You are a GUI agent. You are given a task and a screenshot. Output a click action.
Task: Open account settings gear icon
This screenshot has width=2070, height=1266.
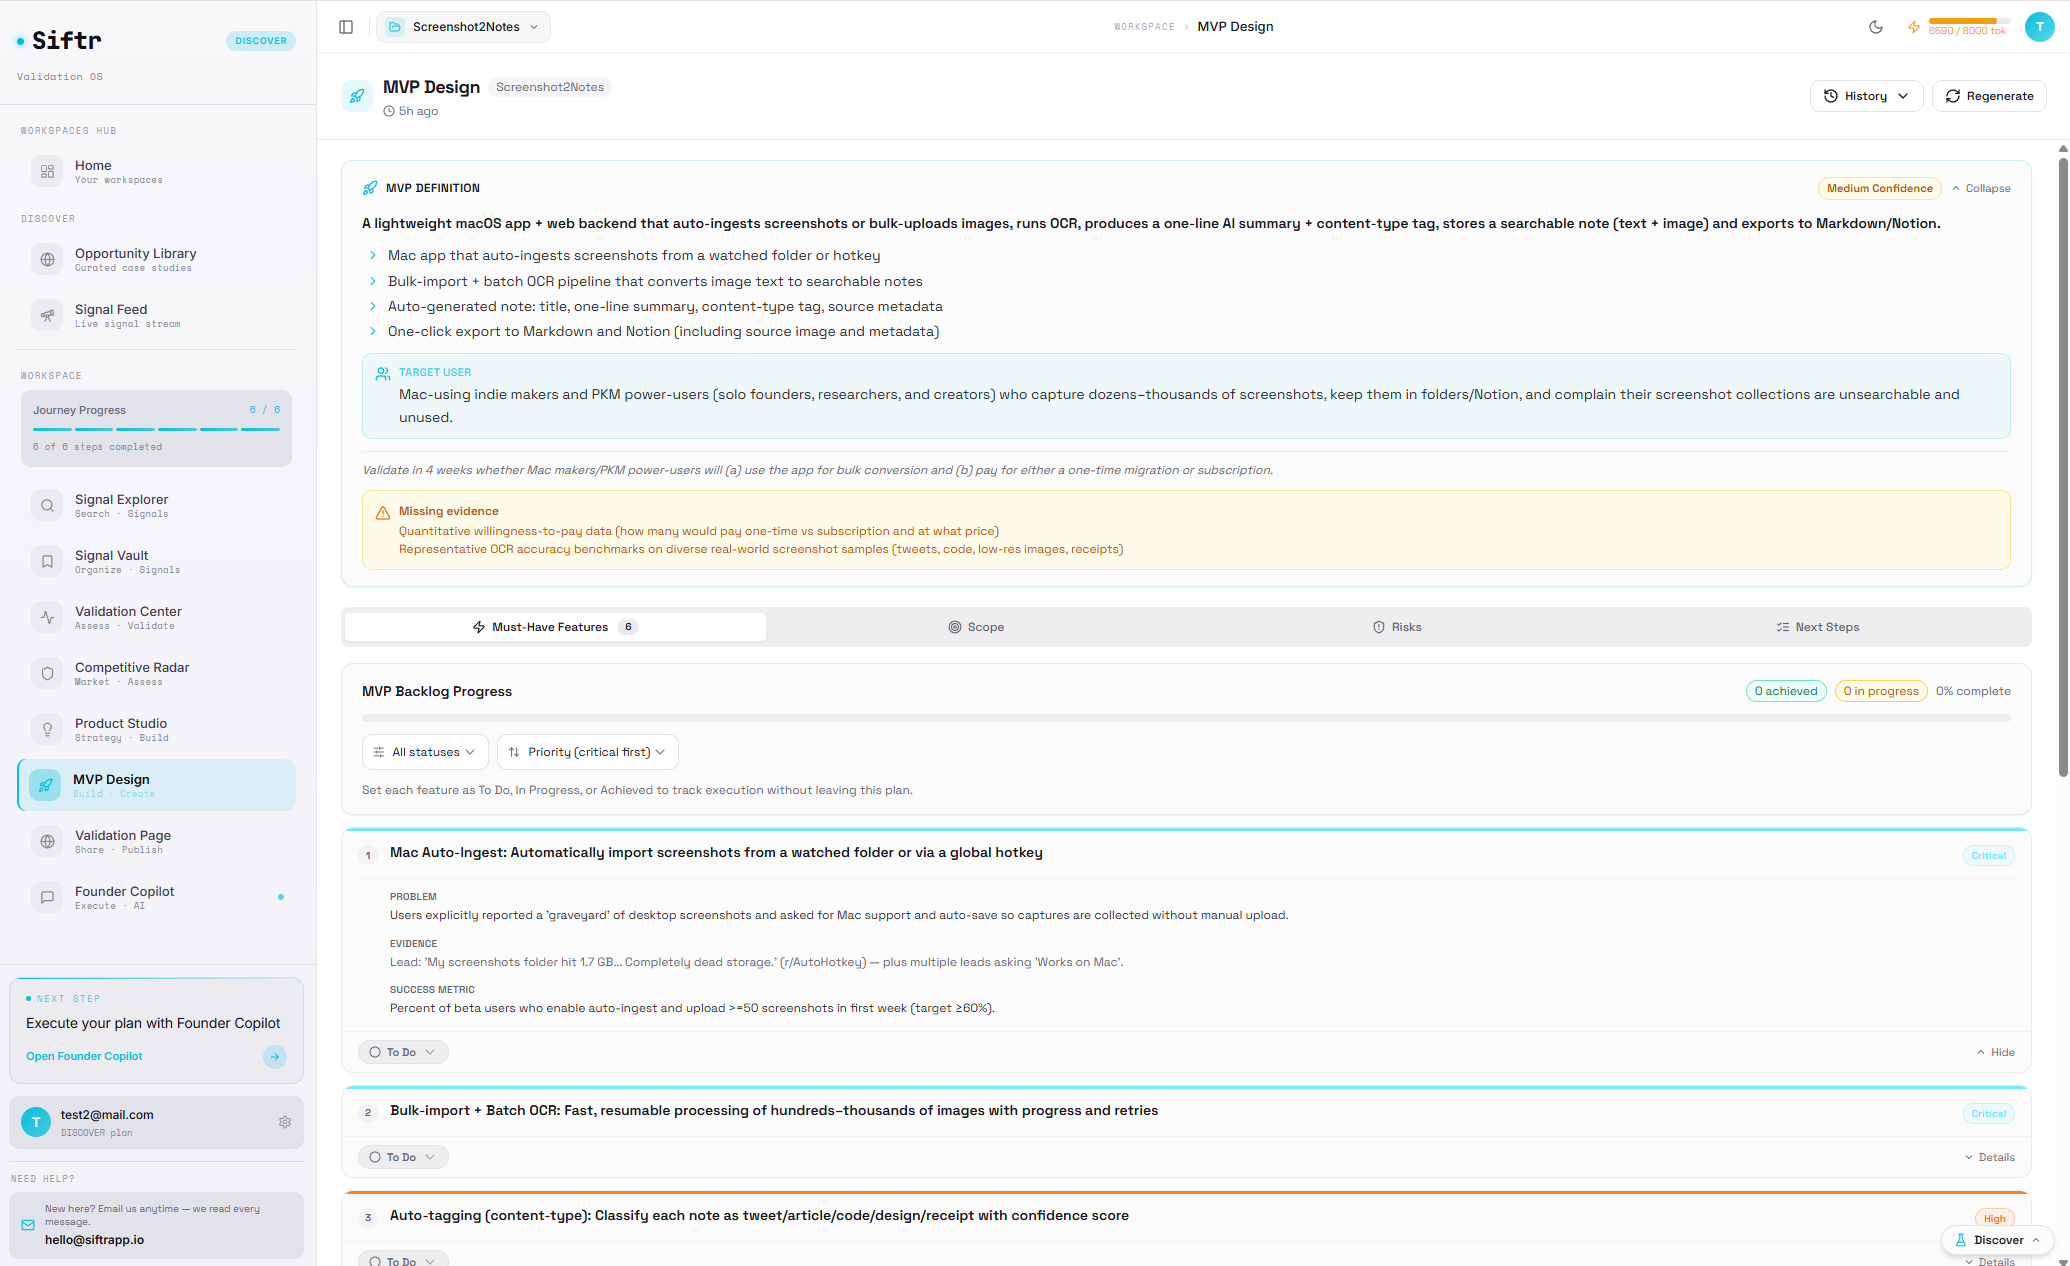click(x=285, y=1122)
